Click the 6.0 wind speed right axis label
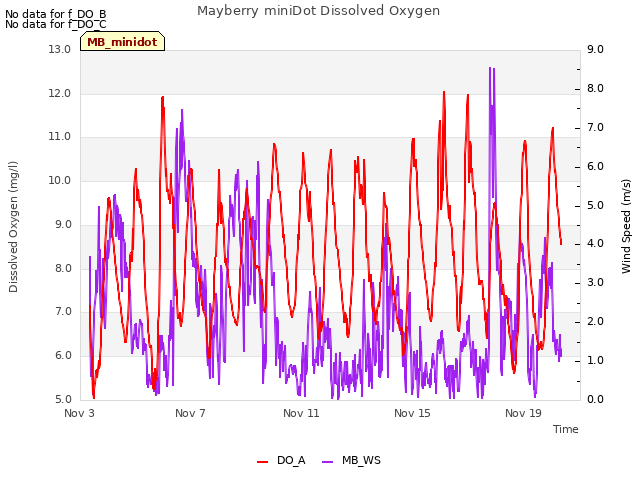This screenshot has height=480, width=640. pyautogui.click(x=596, y=167)
